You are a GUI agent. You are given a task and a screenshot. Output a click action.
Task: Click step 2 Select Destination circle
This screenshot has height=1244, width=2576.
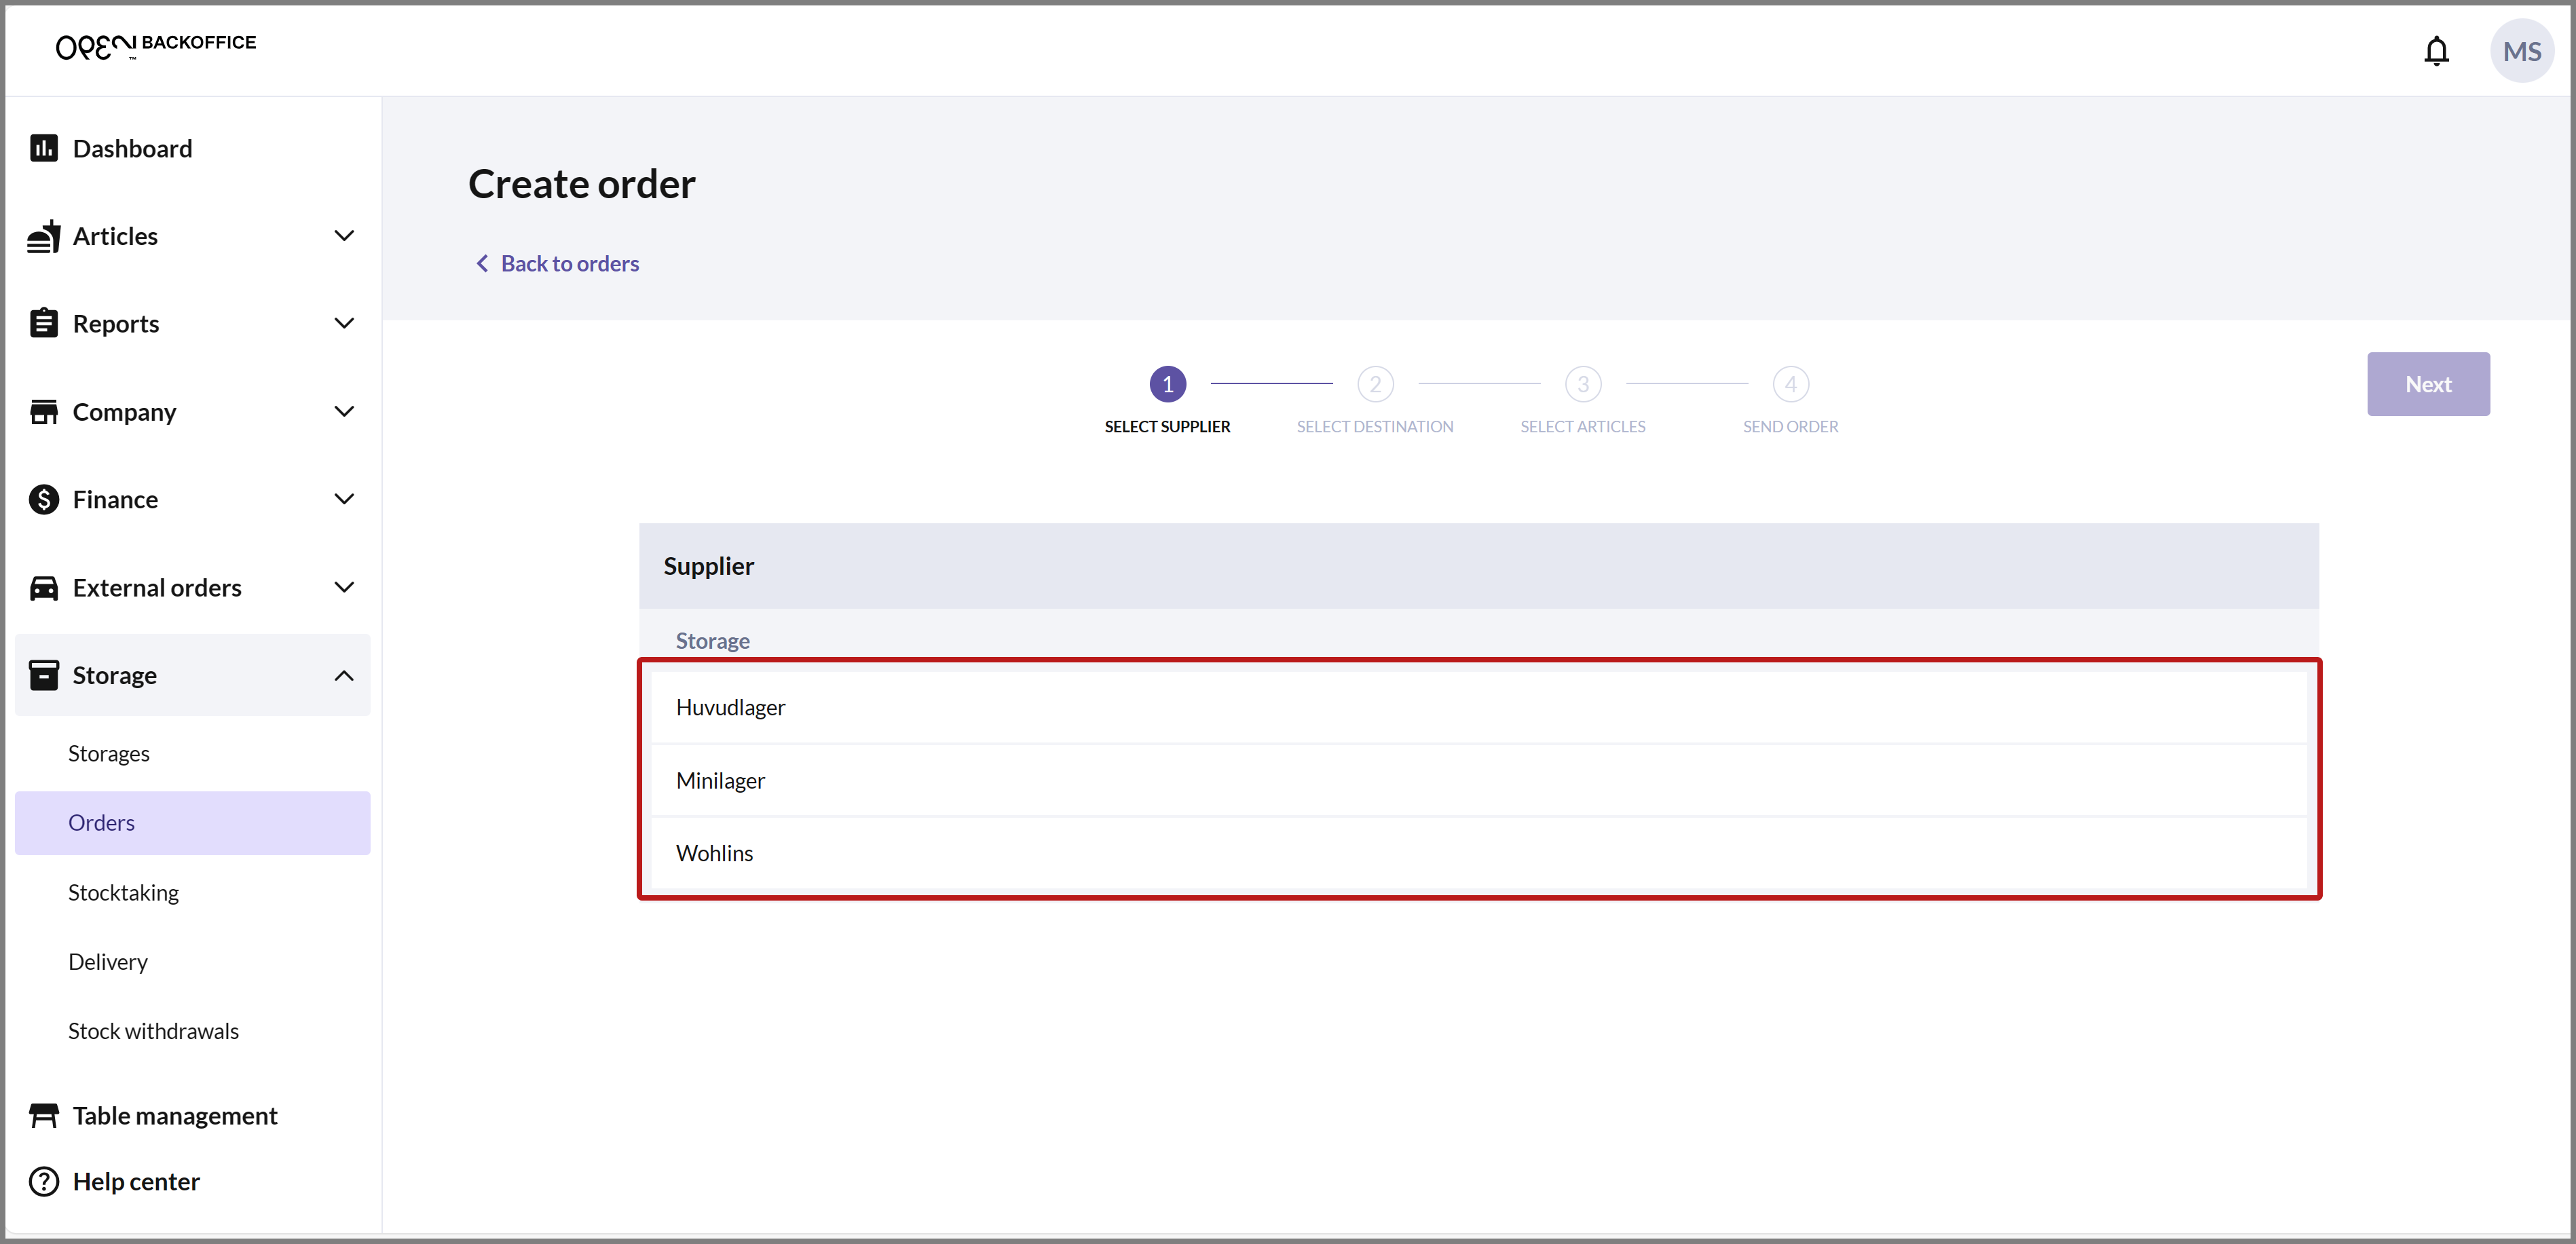[x=1375, y=384]
